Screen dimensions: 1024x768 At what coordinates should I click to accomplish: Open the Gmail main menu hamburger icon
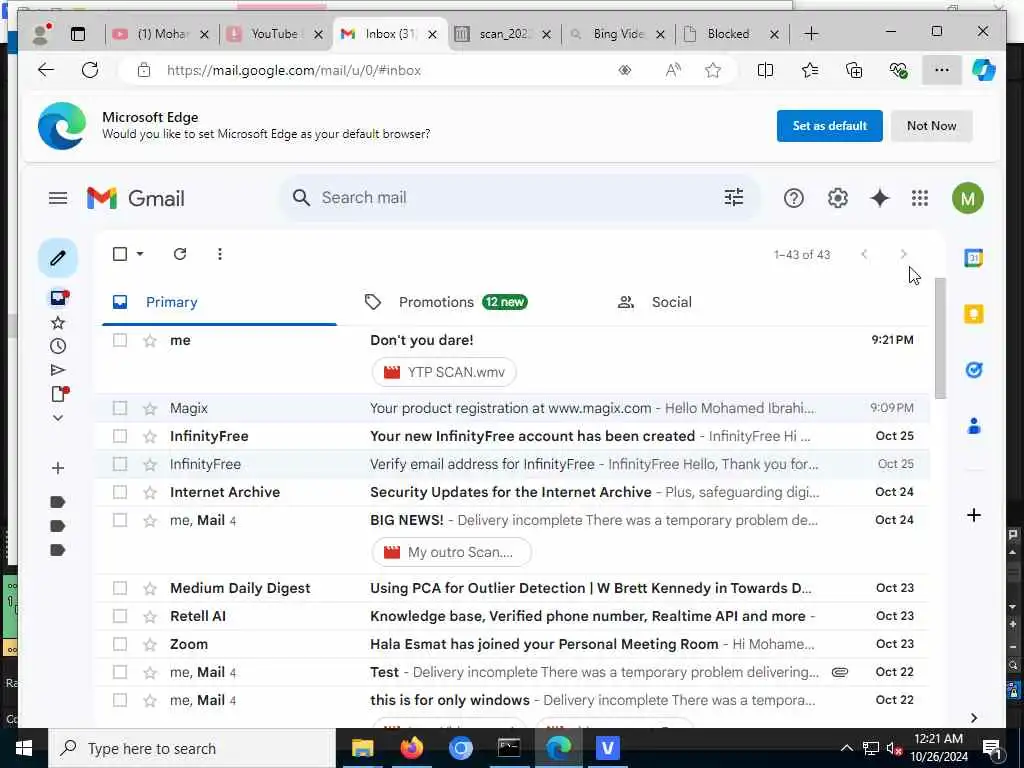click(57, 198)
